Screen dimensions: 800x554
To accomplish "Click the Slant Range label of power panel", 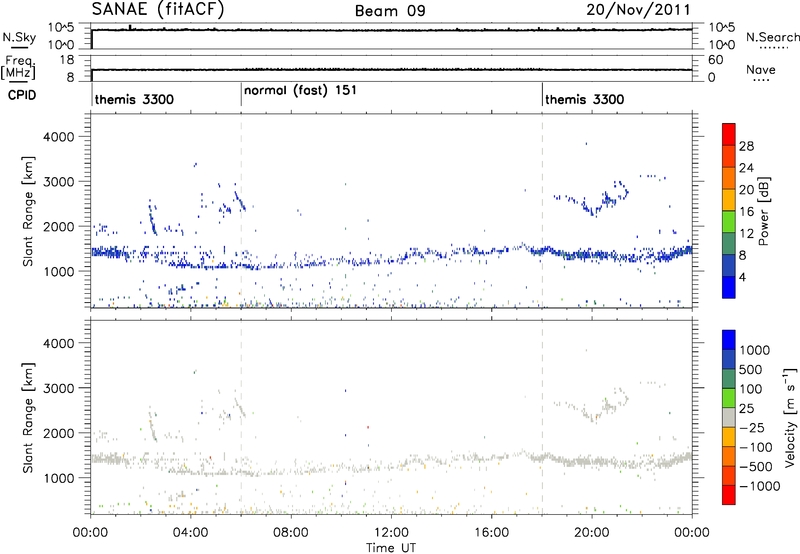I will coord(28,211).
